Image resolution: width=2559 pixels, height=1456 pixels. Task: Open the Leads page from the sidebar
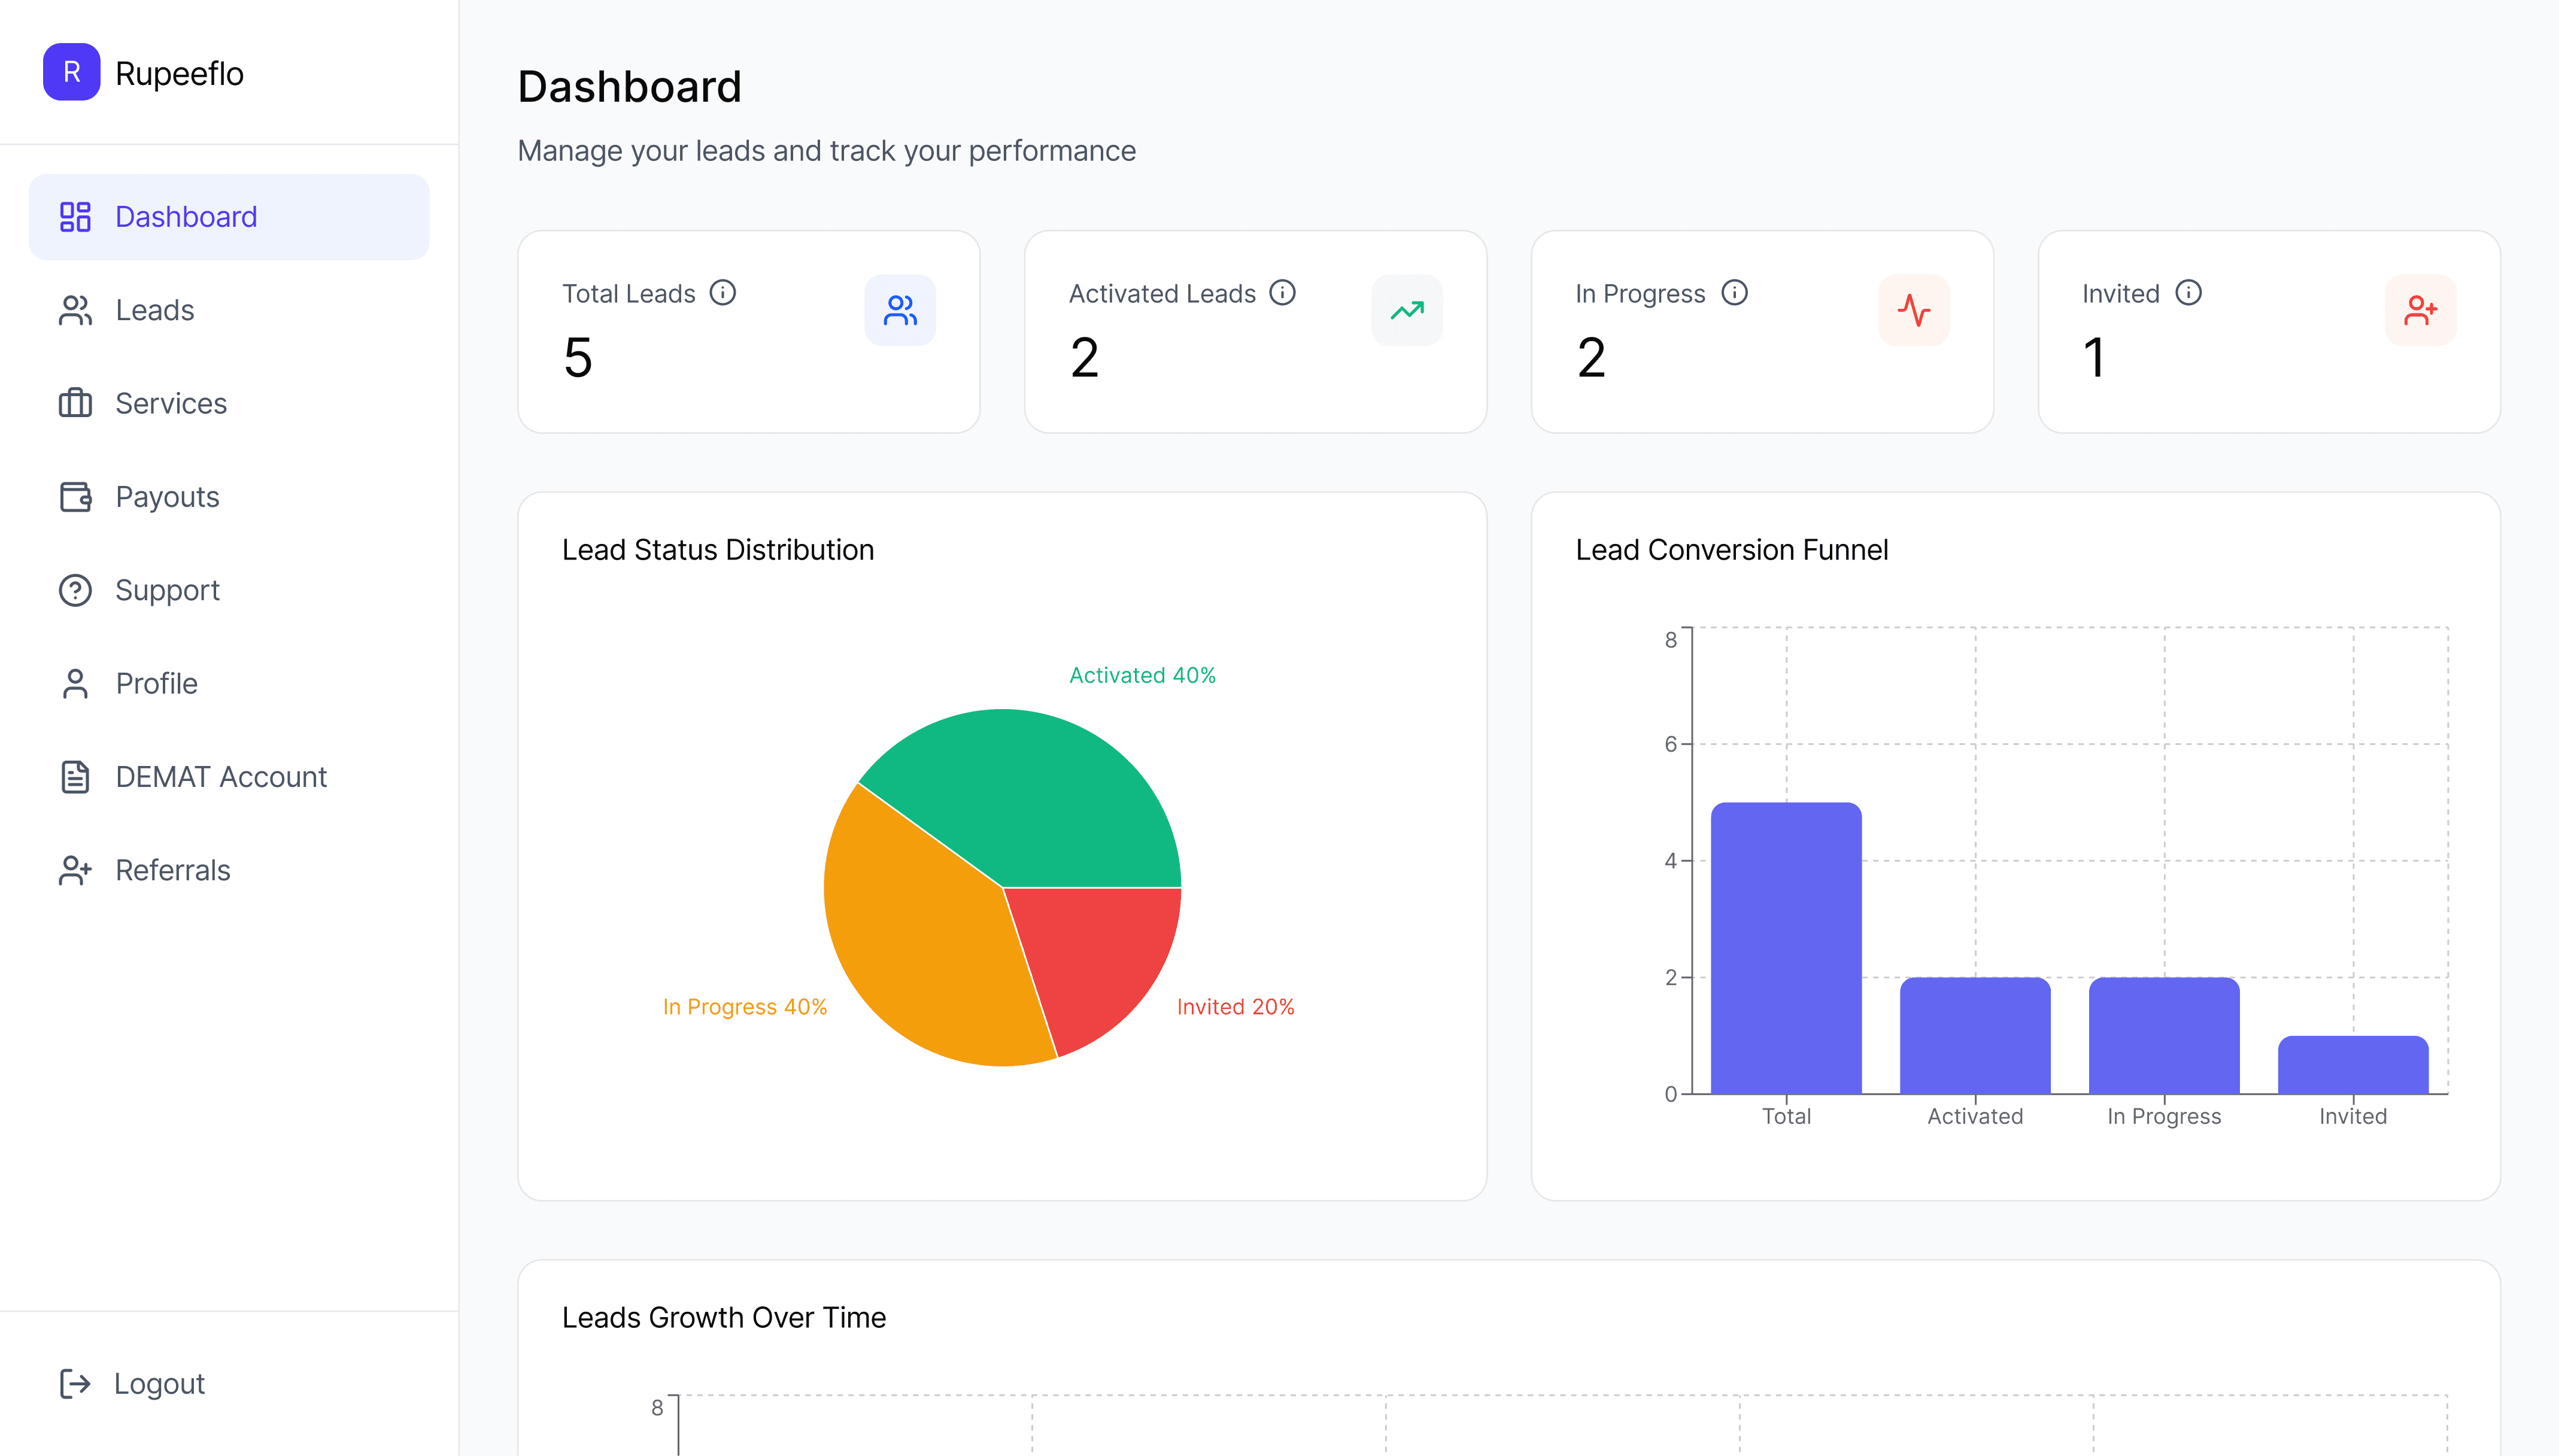pyautogui.click(x=154, y=310)
